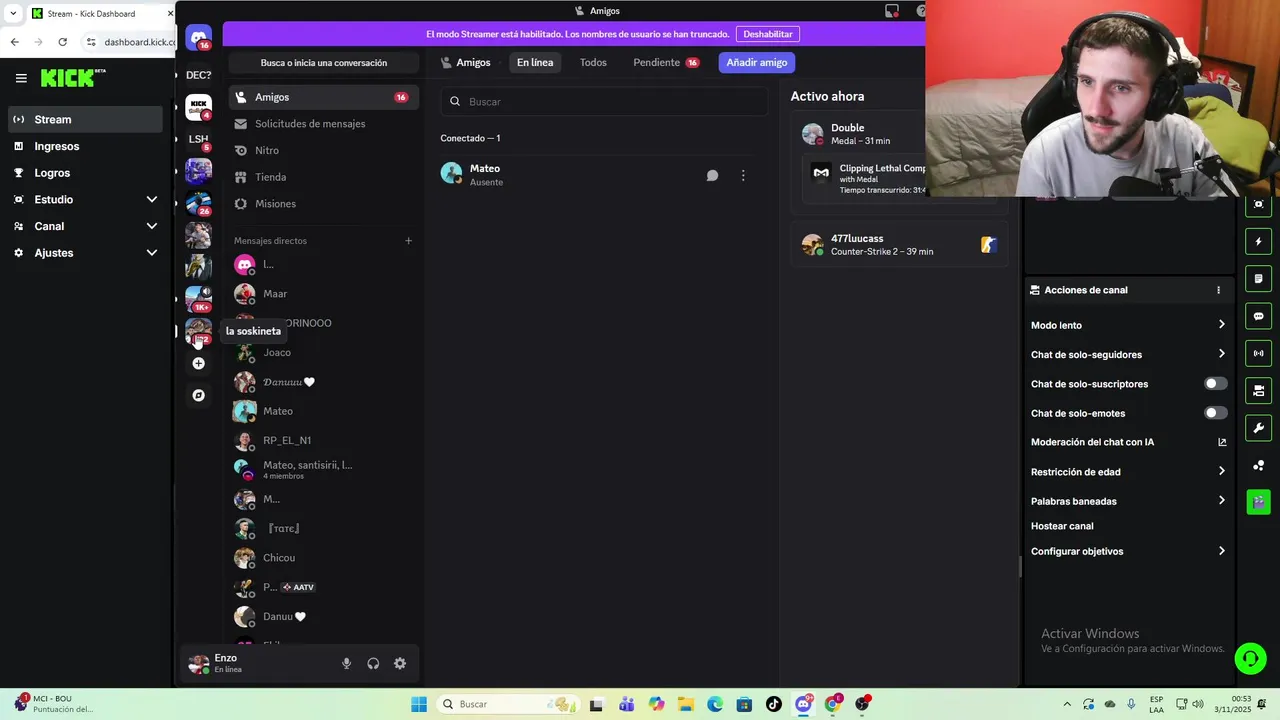The width and height of the screenshot is (1280, 720).
Task: Click the green clapperboard icon in Kick sidebar
Action: [1258, 502]
